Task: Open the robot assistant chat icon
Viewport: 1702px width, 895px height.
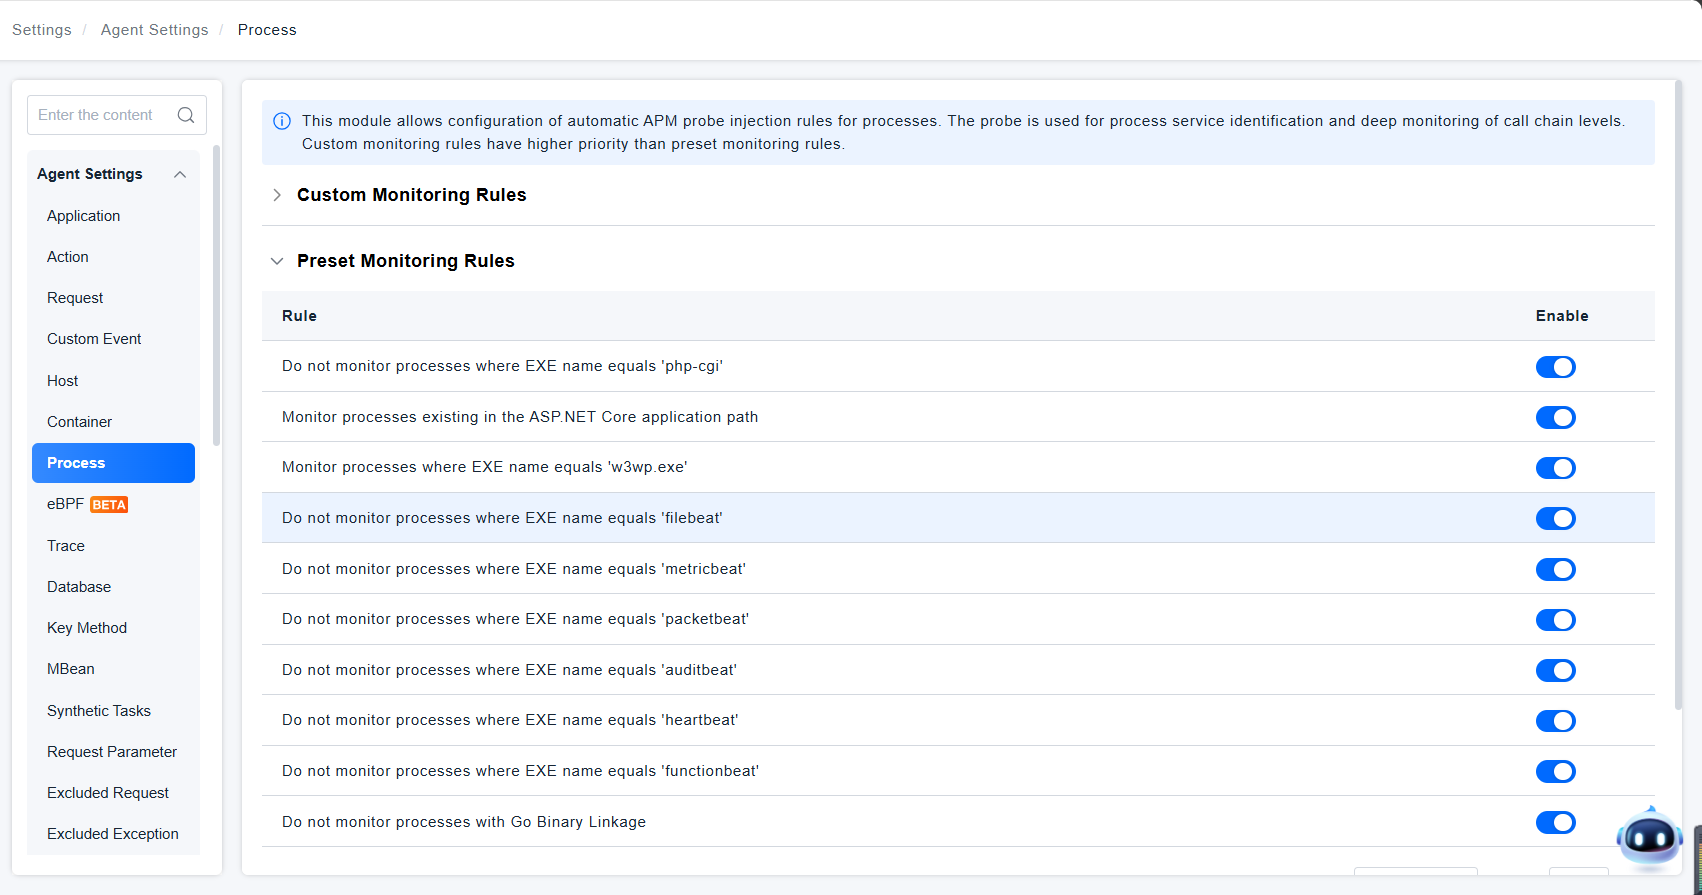Action: (x=1648, y=838)
